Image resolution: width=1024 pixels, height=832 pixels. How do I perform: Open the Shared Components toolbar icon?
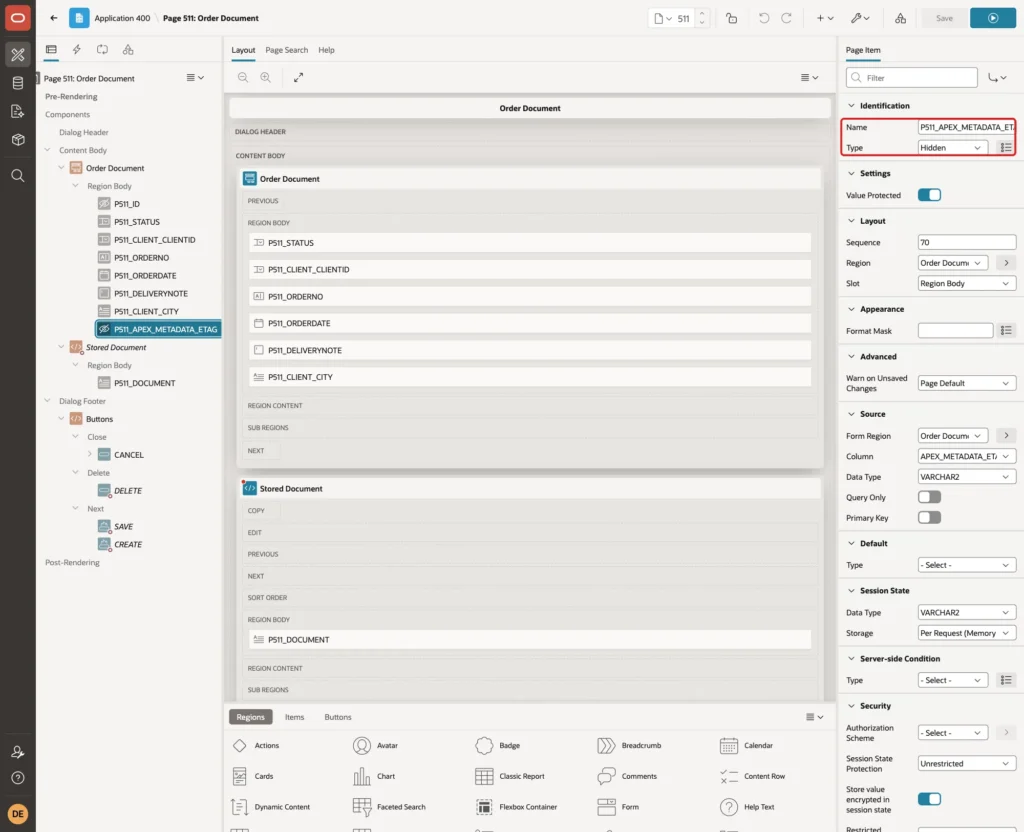click(901, 18)
